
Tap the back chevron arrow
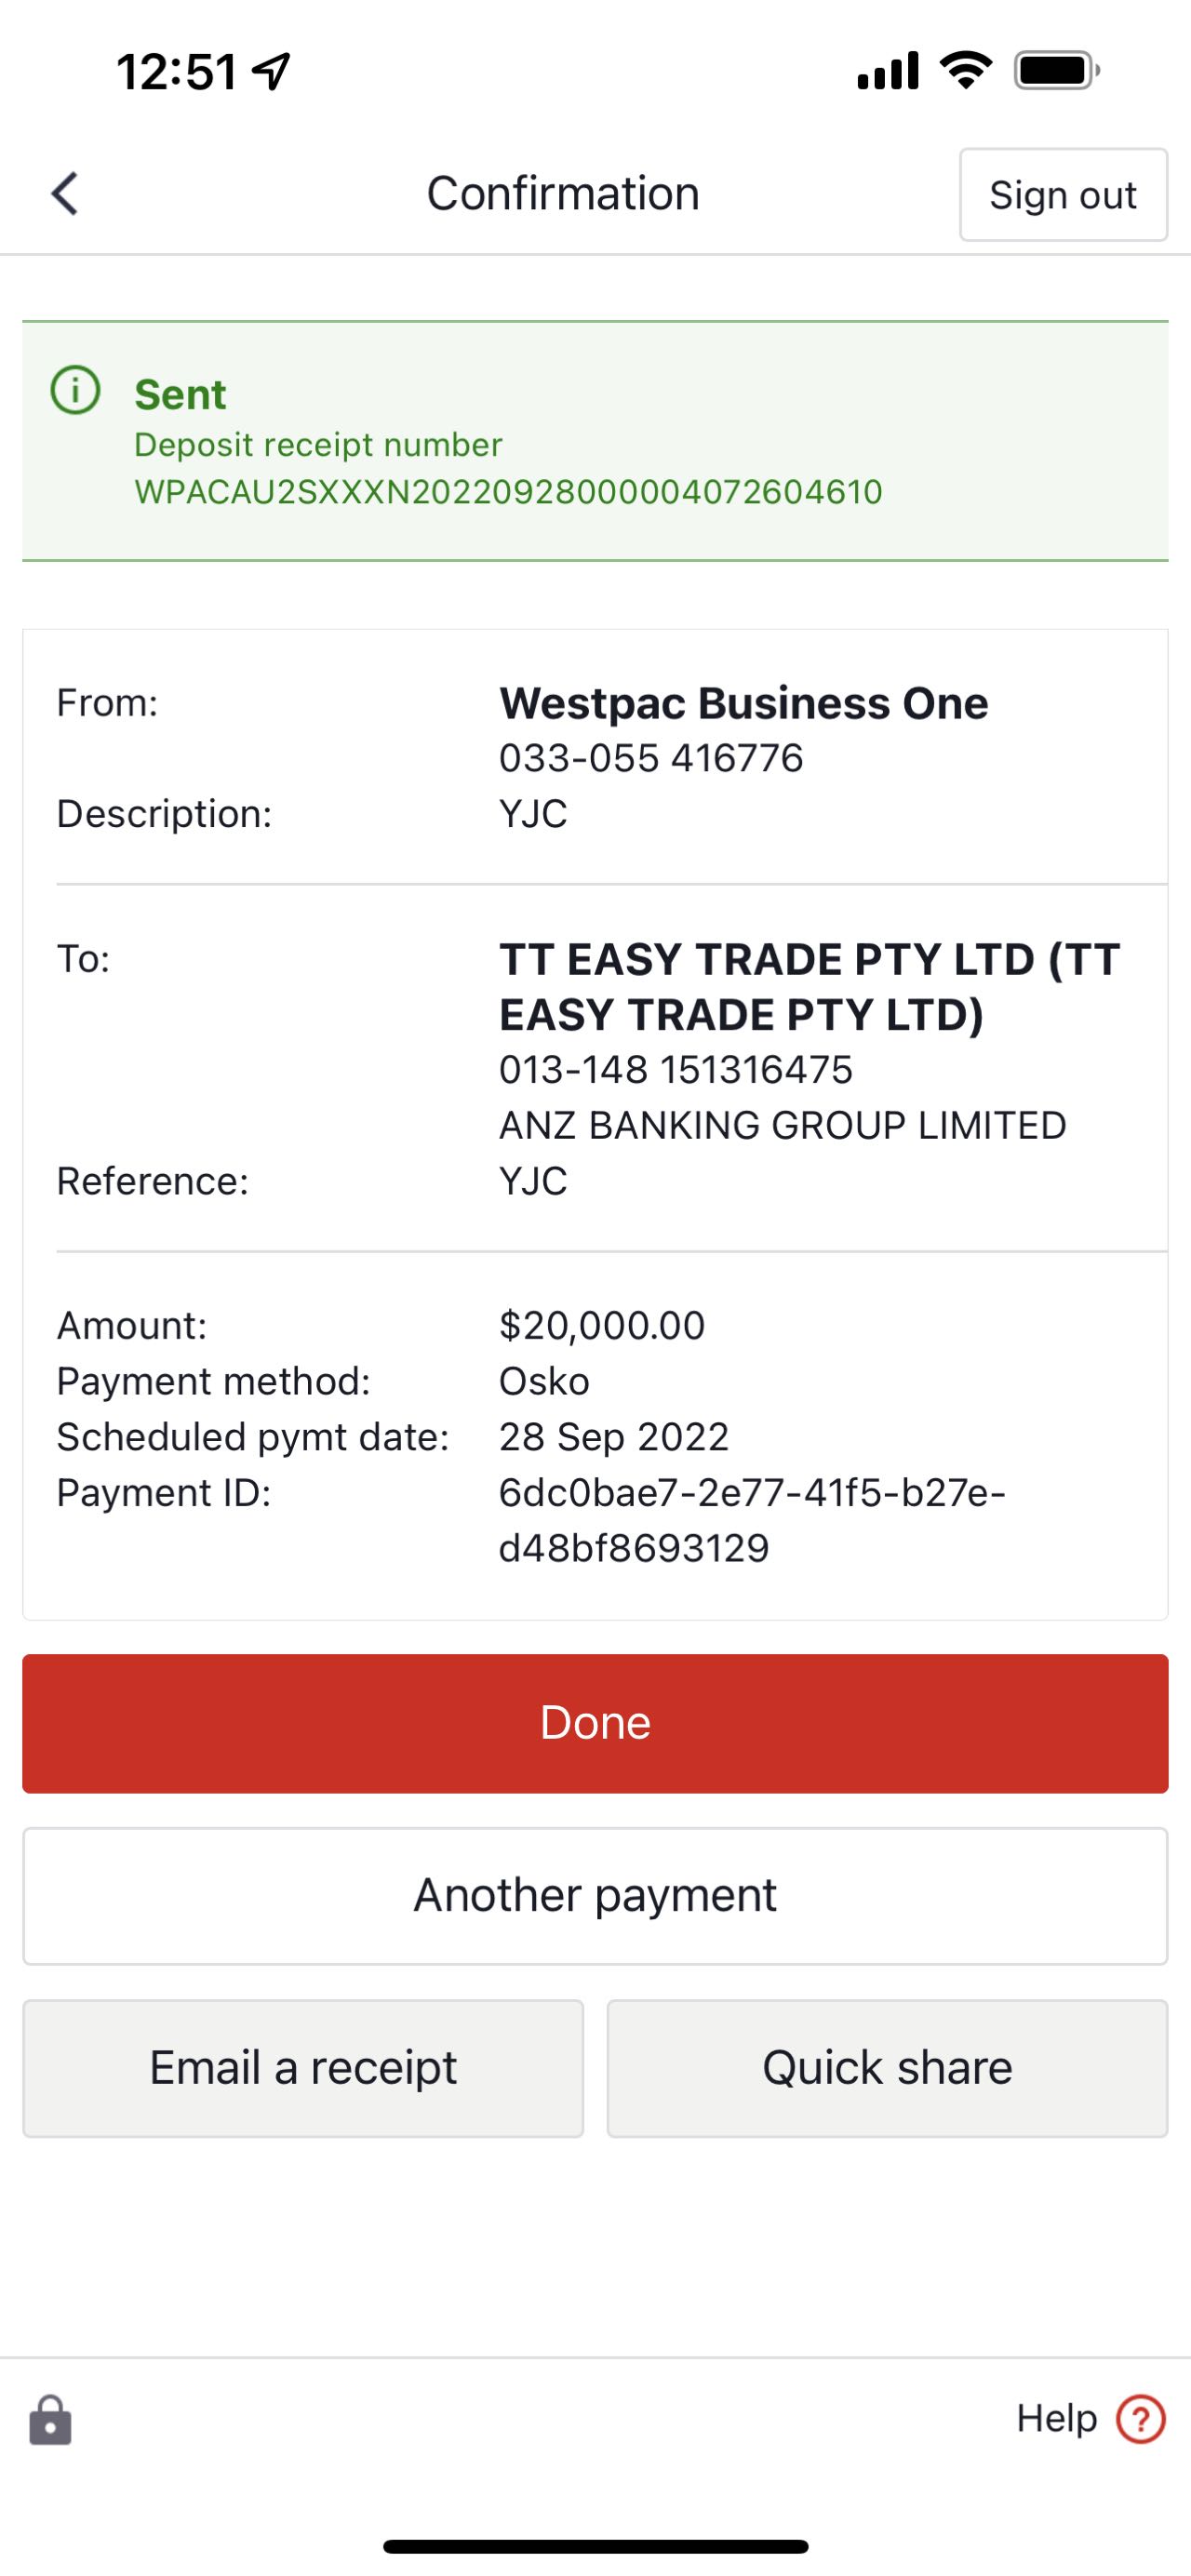click(65, 194)
